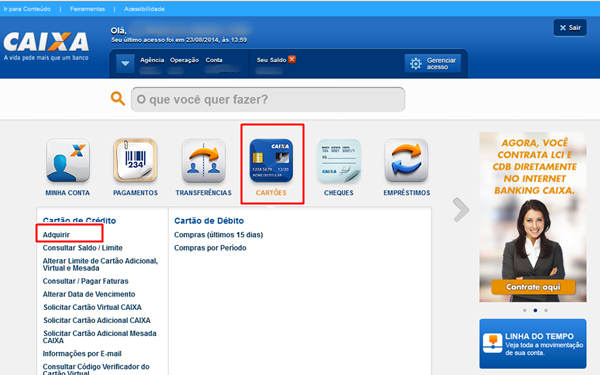Open Compras por Período link

pyautogui.click(x=210, y=248)
